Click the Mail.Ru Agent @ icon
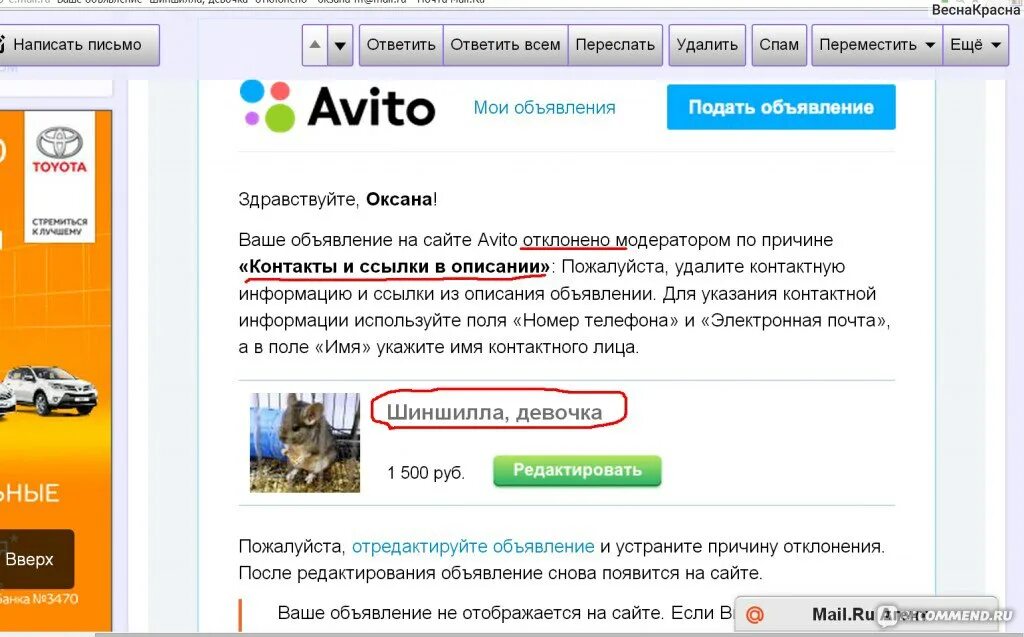 755,615
